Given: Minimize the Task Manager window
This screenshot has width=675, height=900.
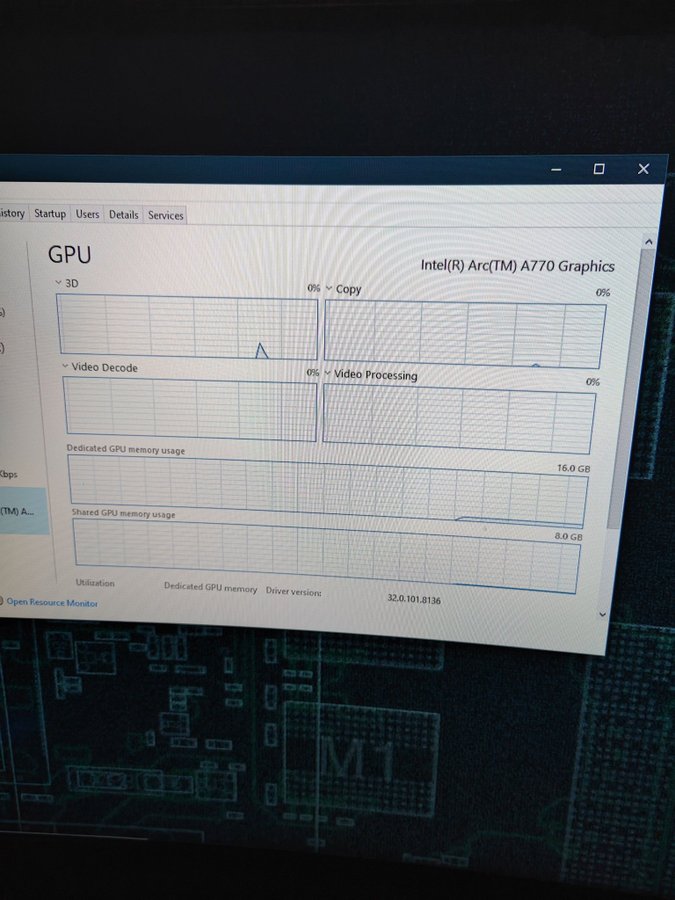Looking at the screenshot, I should point(556,170).
